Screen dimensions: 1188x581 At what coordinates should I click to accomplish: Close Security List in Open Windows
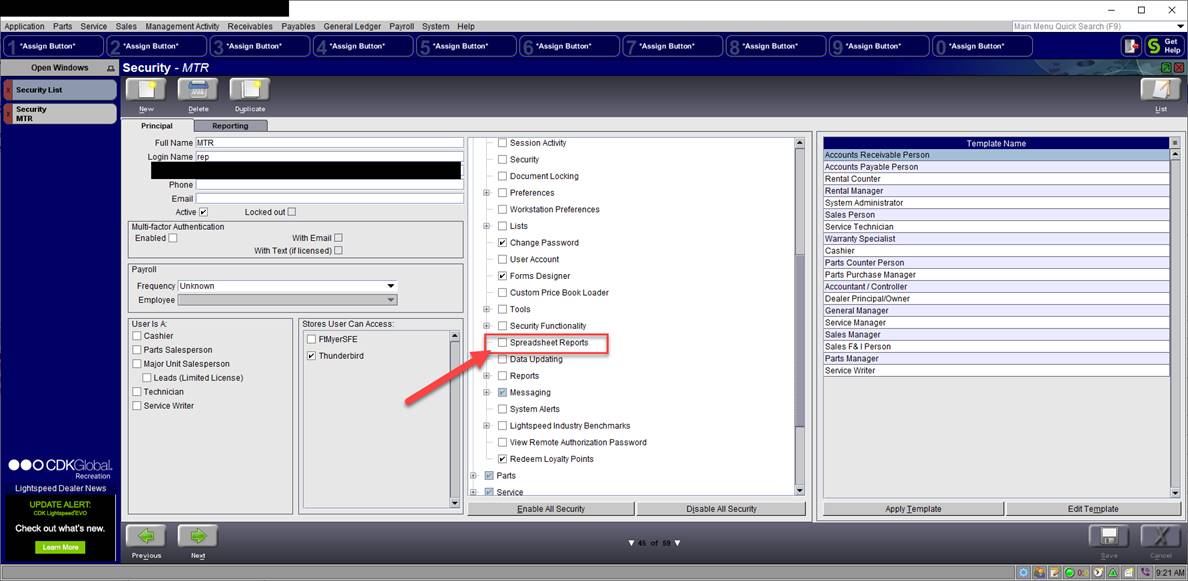pos(8,90)
